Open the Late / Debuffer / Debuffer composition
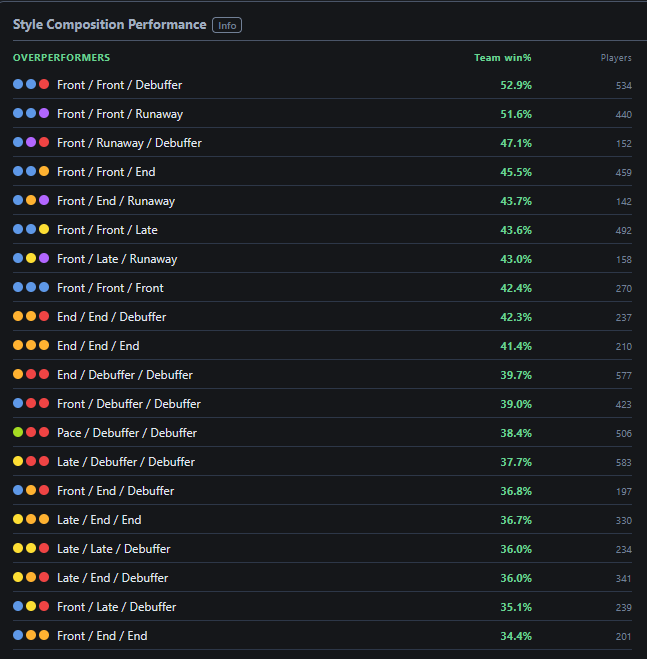This screenshot has height=659, width=647. [x=126, y=462]
